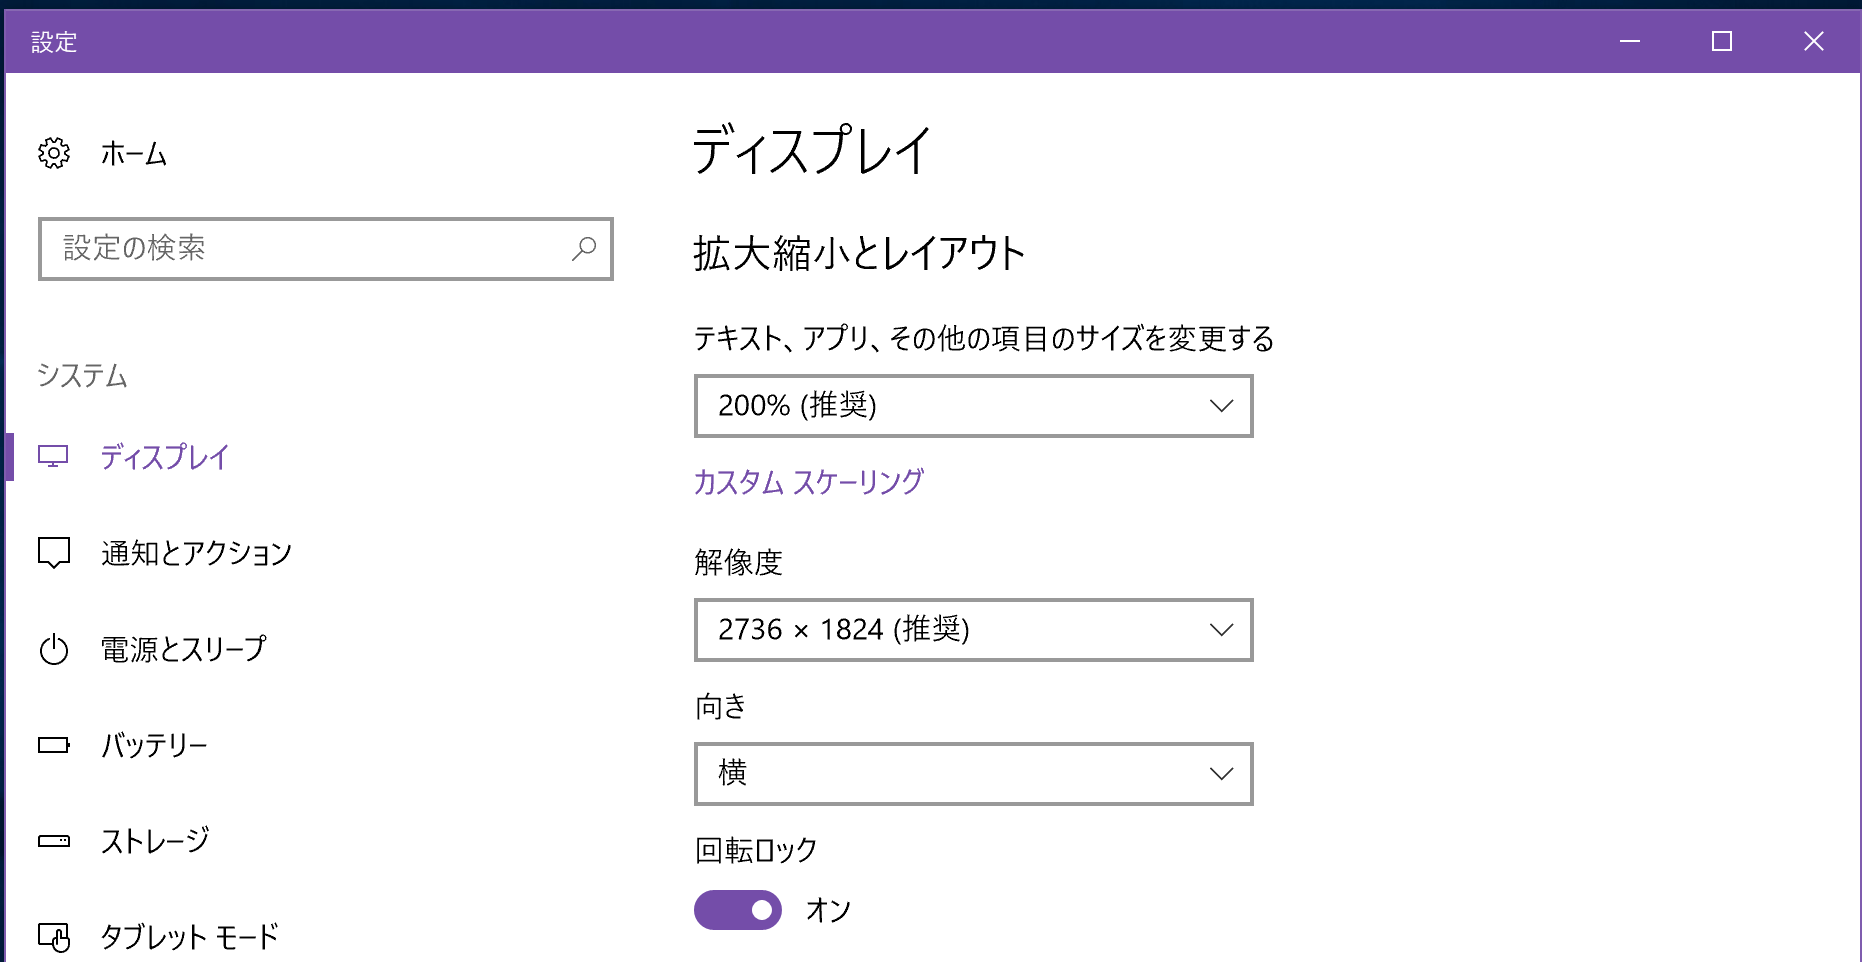Click the 解像度 label
The height and width of the screenshot is (962, 1862).
click(738, 562)
